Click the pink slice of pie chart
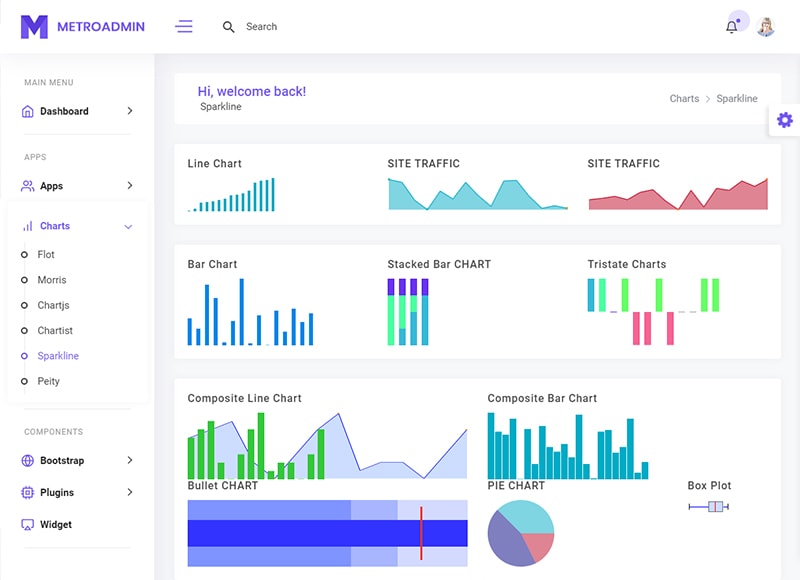Screen dimensions: 800x580 tap(539, 545)
